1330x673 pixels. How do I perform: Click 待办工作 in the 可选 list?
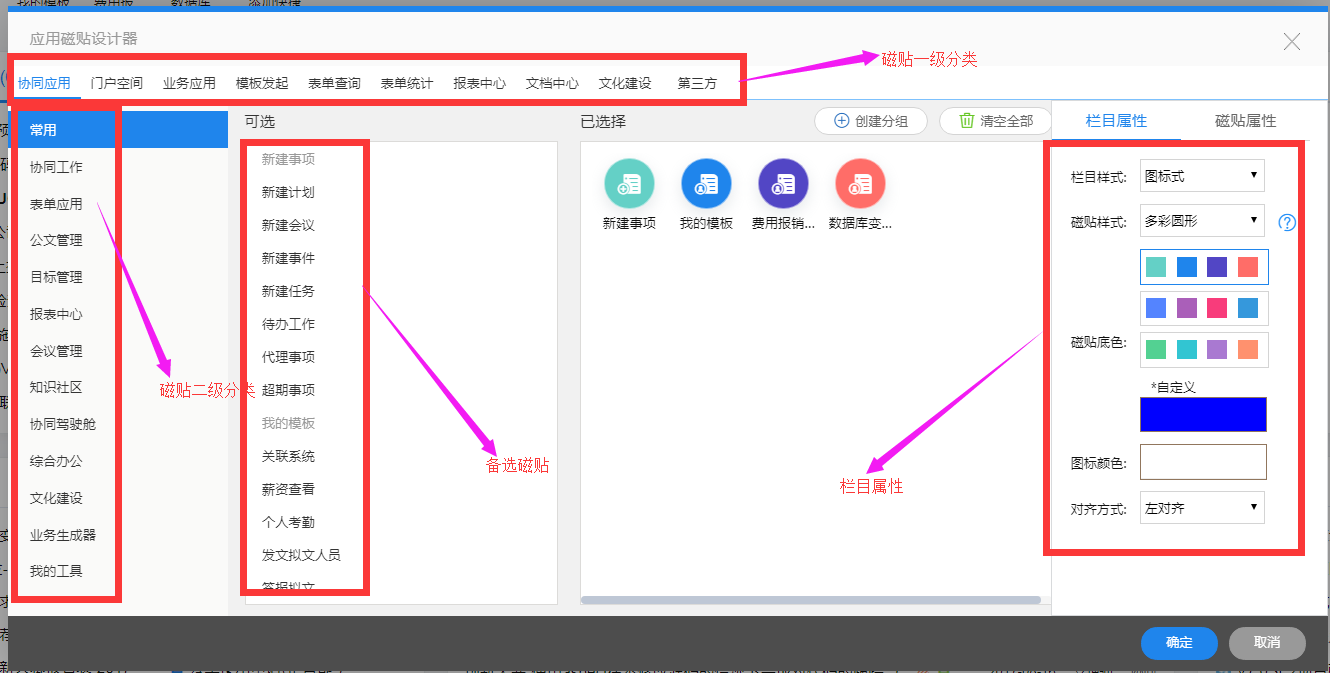[x=288, y=324]
